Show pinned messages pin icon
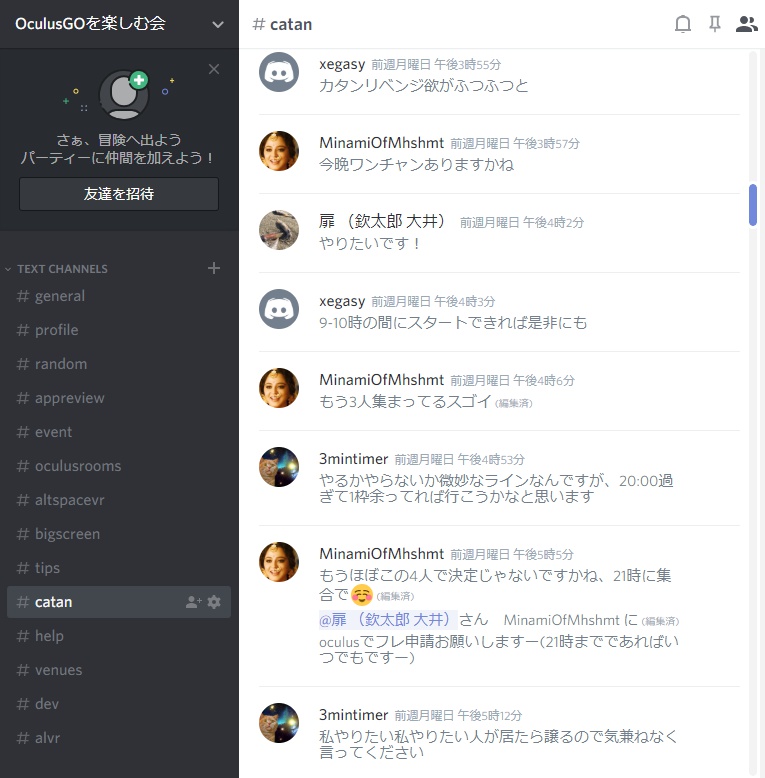This screenshot has height=778, width=765. click(714, 24)
